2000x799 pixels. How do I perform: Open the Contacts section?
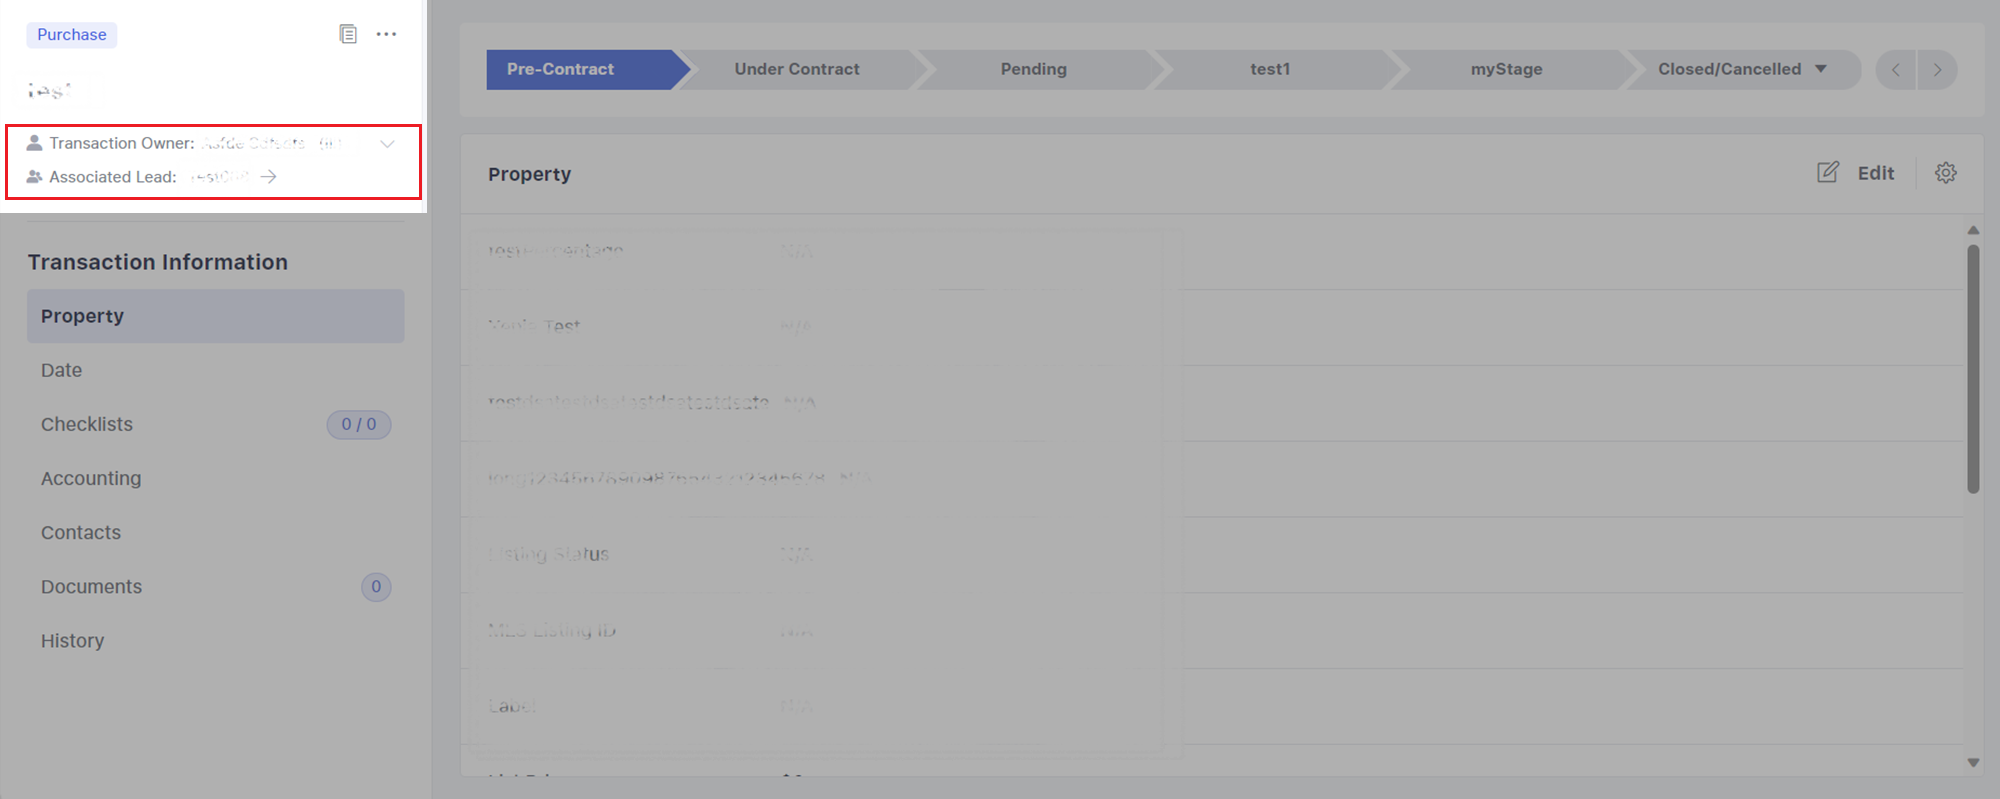tap(216, 532)
